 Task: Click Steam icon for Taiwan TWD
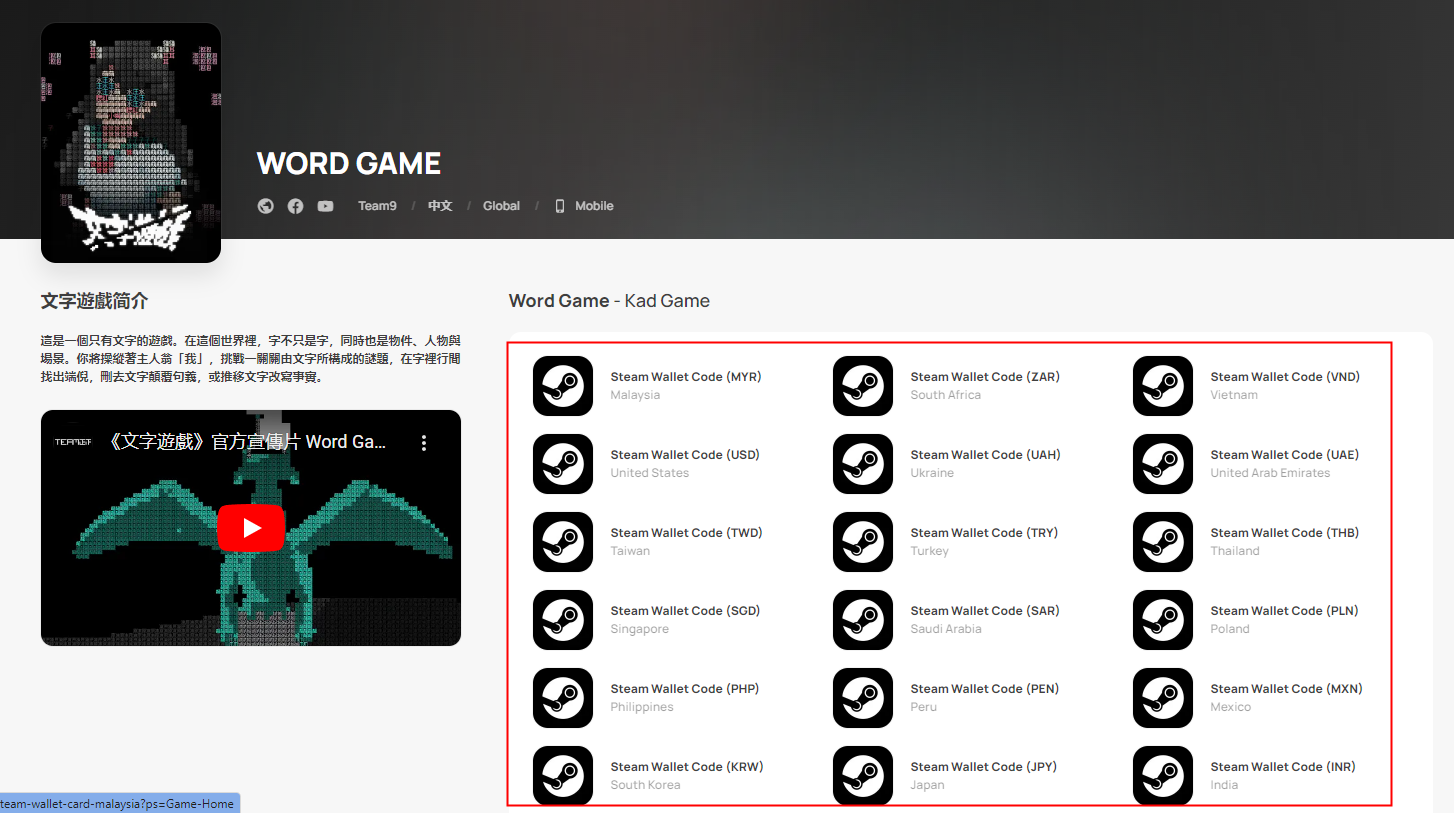563,542
